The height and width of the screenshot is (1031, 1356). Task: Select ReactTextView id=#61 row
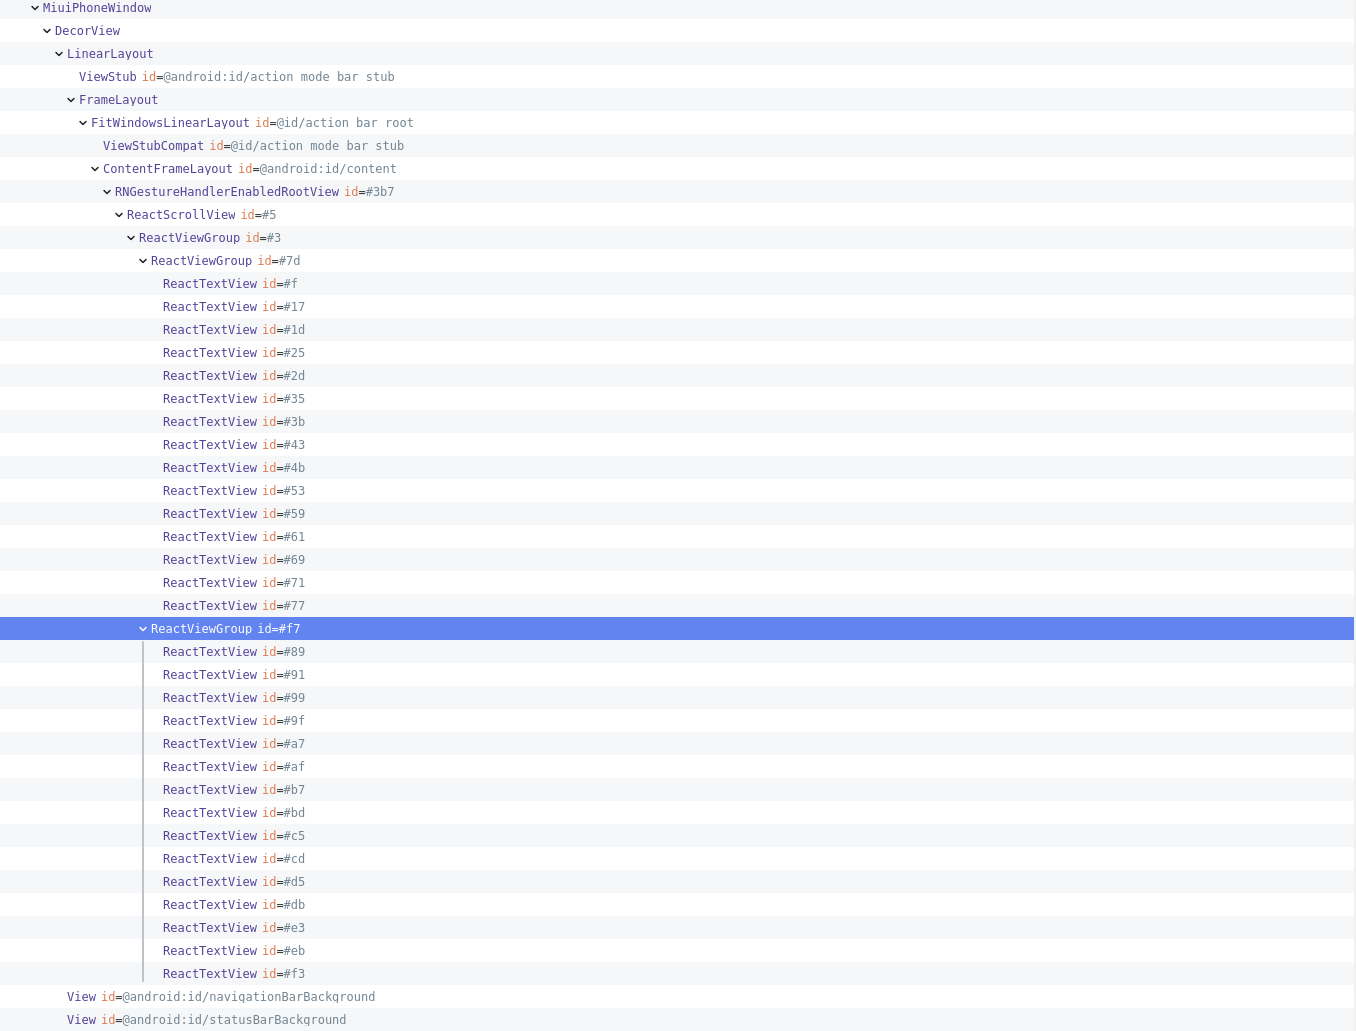pyautogui.click(x=677, y=537)
